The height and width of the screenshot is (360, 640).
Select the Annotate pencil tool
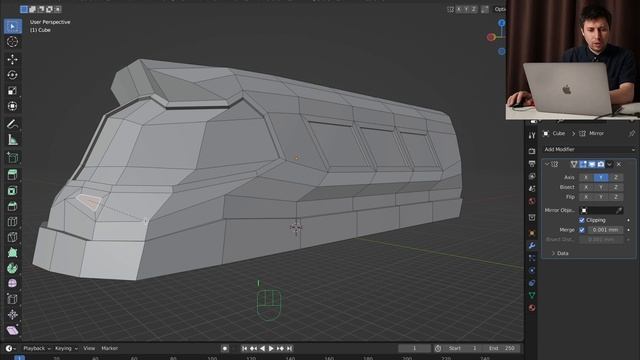[13, 124]
